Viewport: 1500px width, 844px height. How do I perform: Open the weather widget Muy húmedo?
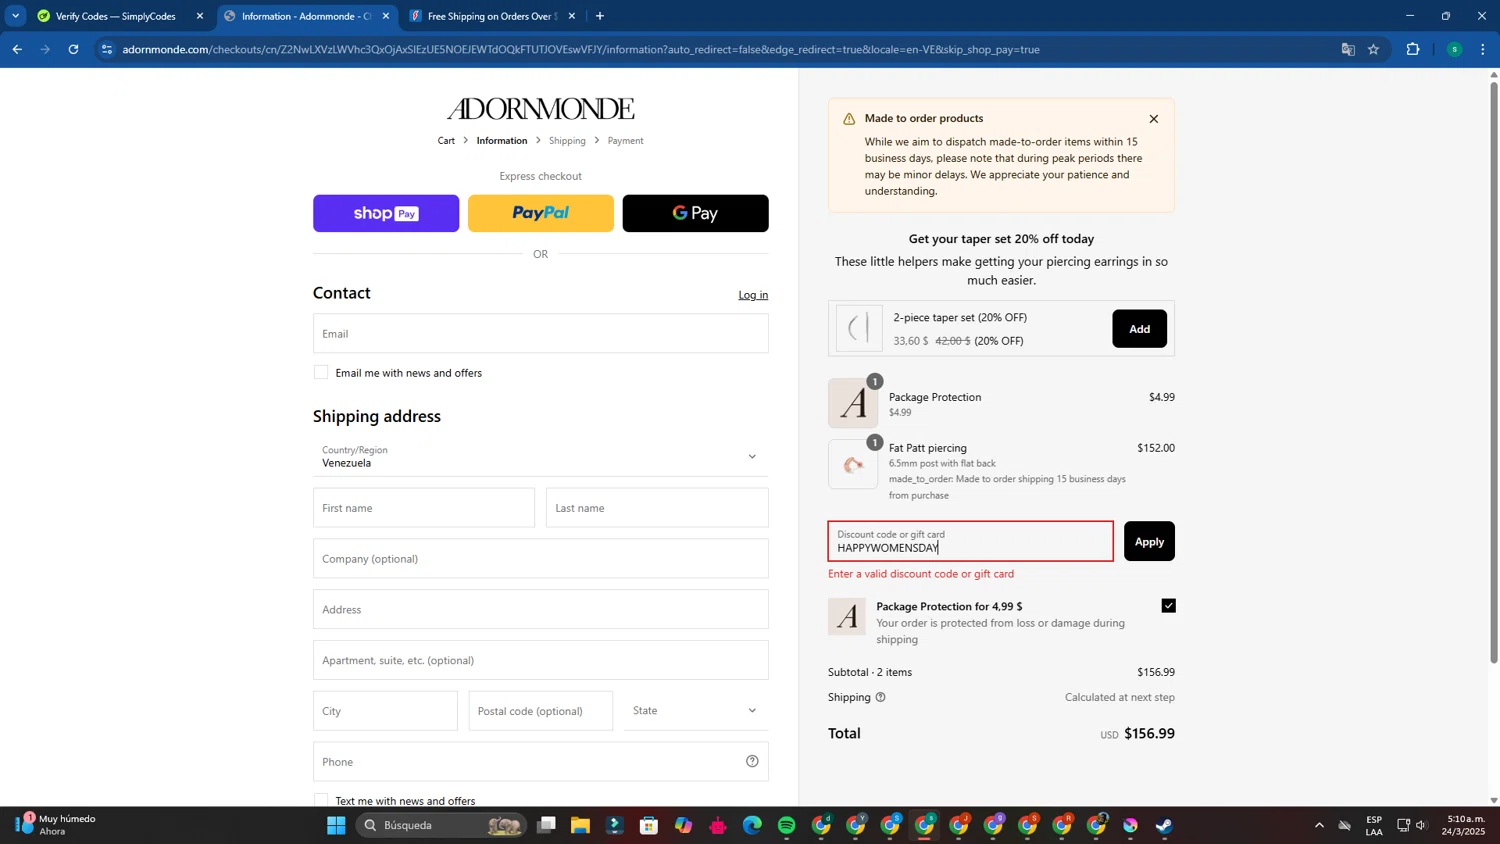[x=55, y=825]
